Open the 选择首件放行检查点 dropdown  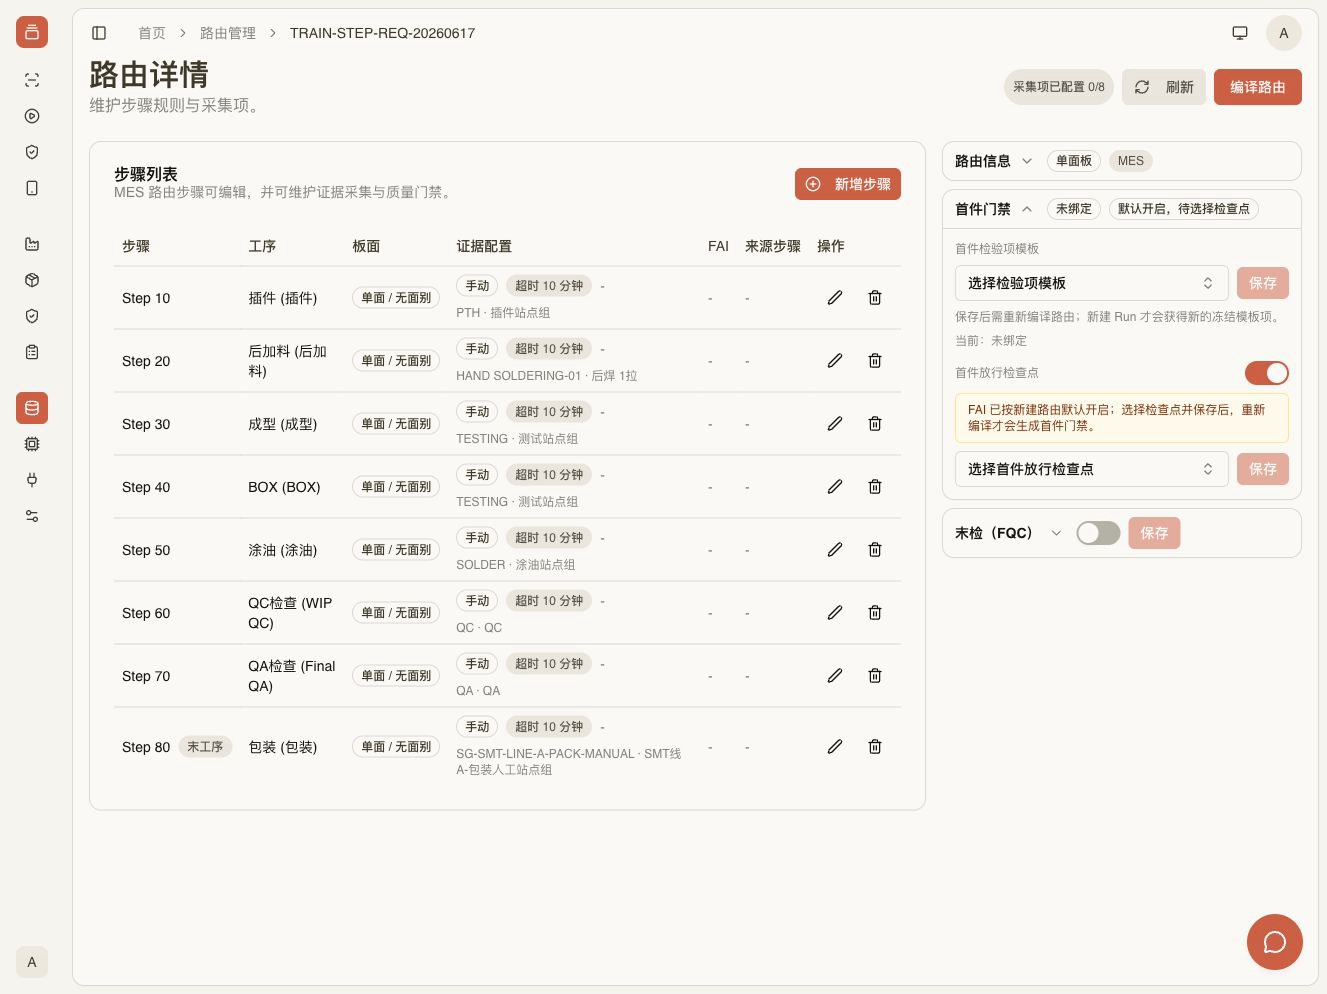pyautogui.click(x=1091, y=469)
